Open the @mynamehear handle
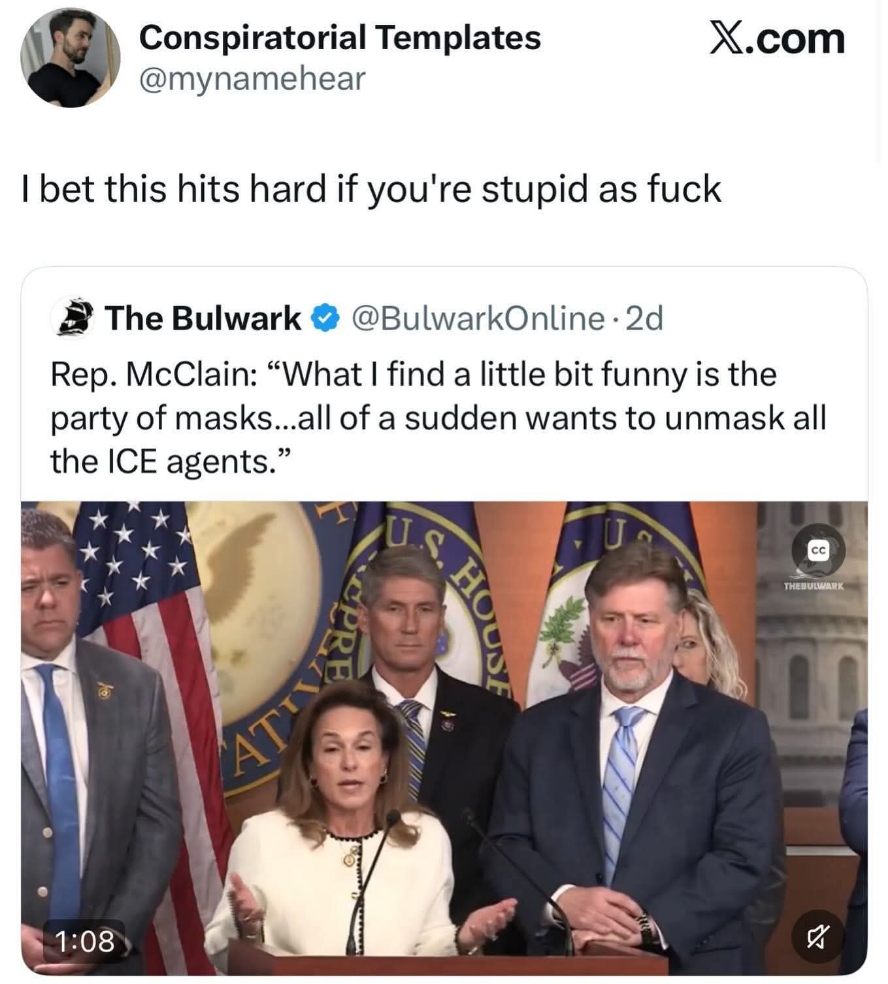 (x=252, y=79)
